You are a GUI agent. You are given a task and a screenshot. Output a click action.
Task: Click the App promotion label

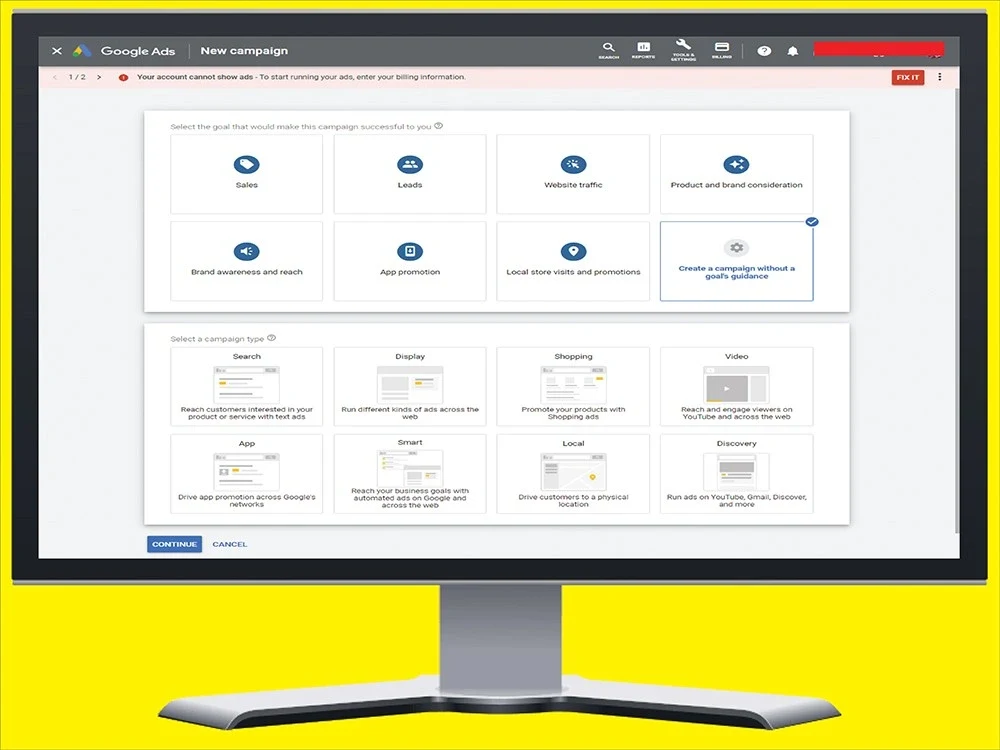pyautogui.click(x=409, y=272)
